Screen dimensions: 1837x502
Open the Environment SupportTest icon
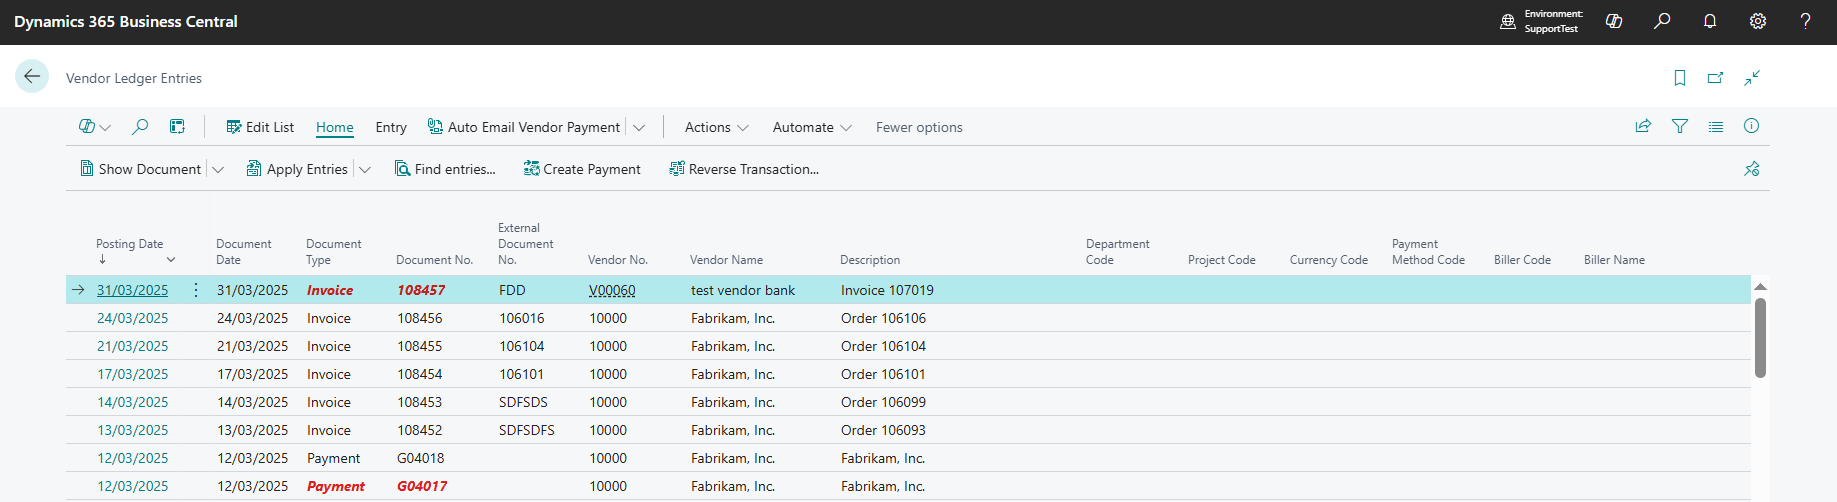(x=1508, y=21)
